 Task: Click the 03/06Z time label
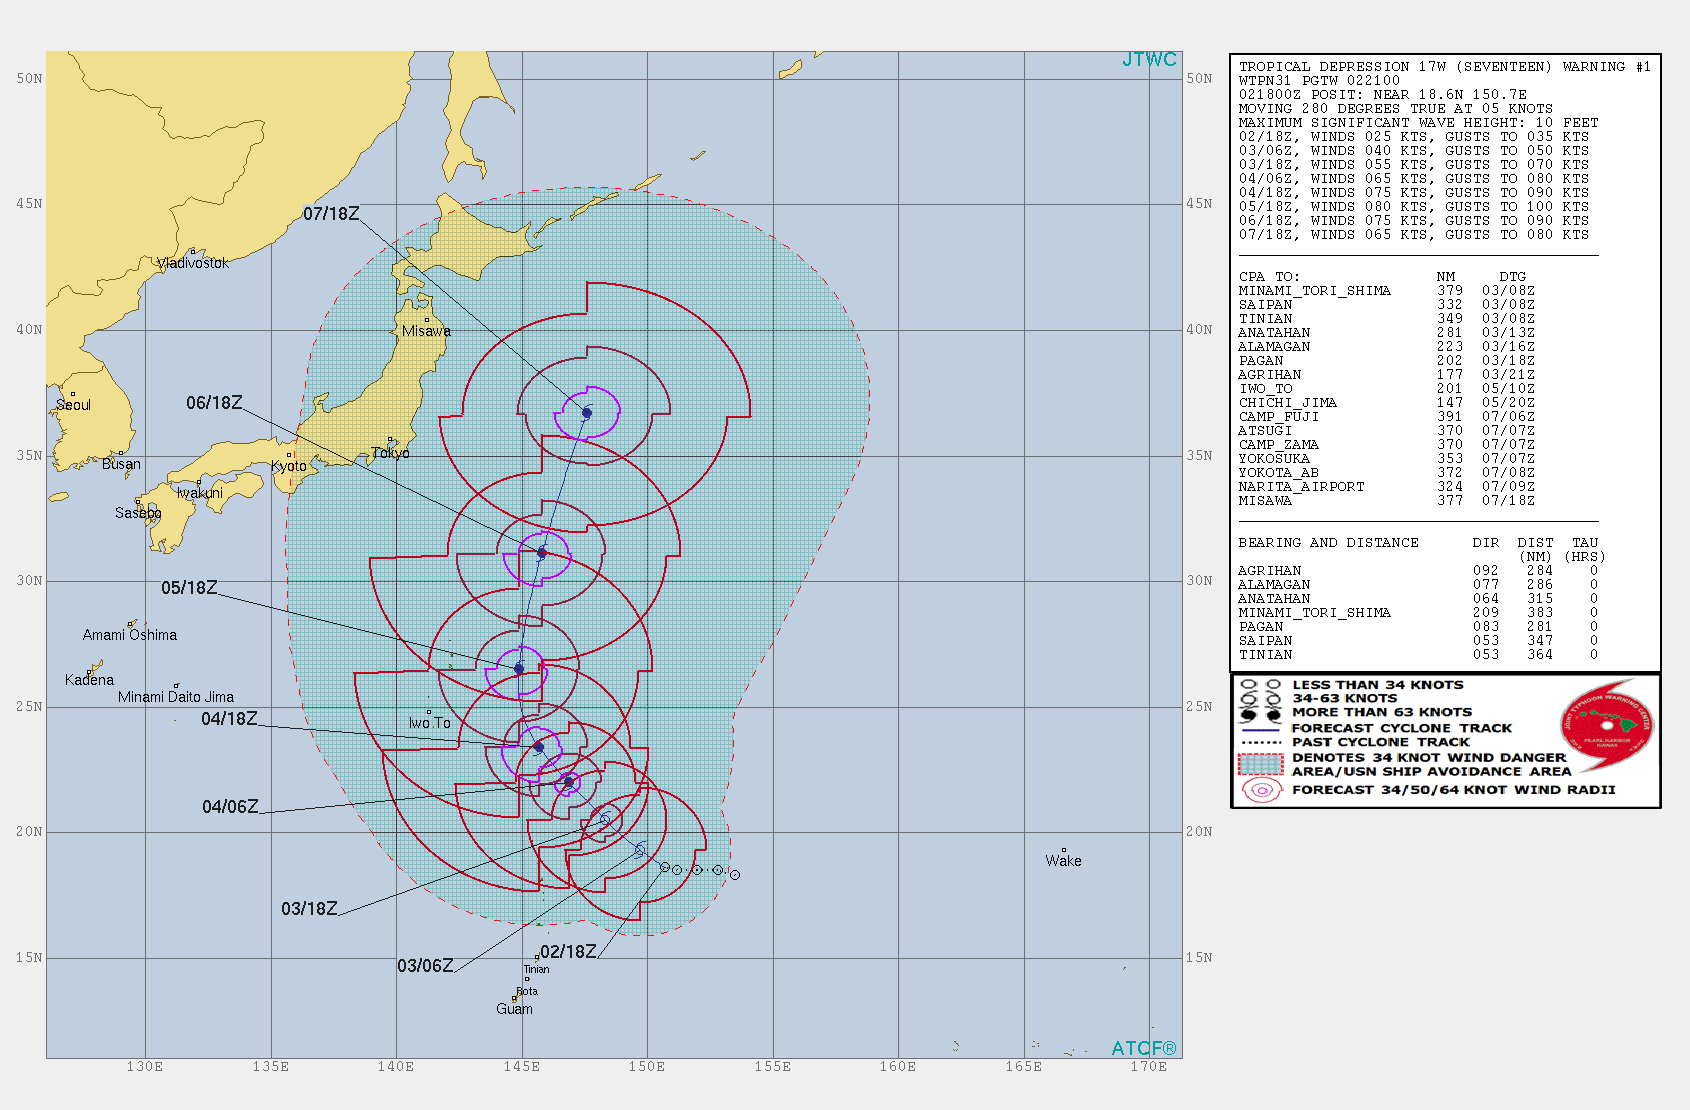(425, 966)
